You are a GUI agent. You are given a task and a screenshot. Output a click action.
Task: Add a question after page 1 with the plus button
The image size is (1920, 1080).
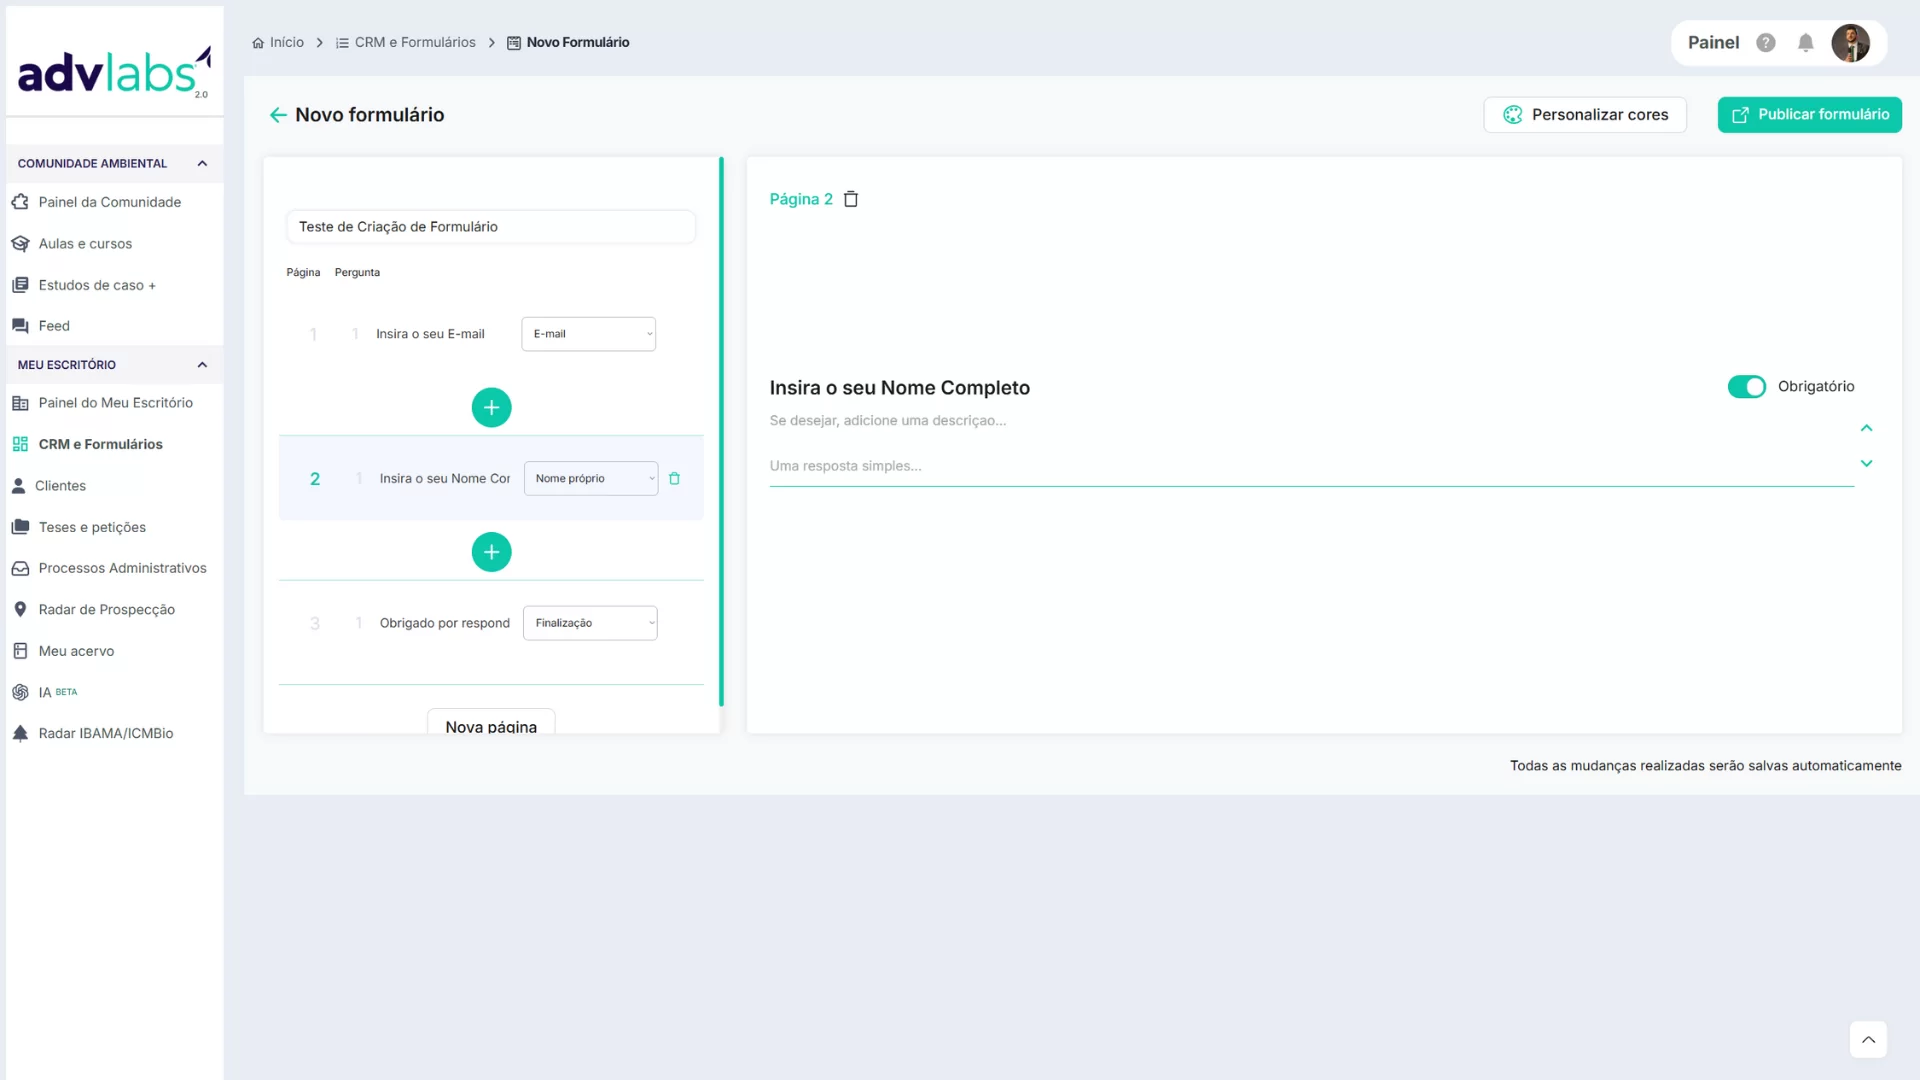click(x=491, y=408)
